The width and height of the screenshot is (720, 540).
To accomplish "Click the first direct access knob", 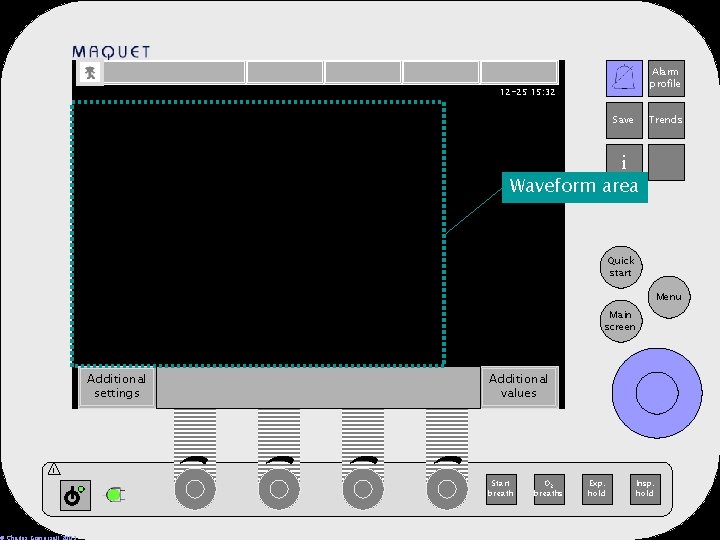I will (x=195, y=489).
